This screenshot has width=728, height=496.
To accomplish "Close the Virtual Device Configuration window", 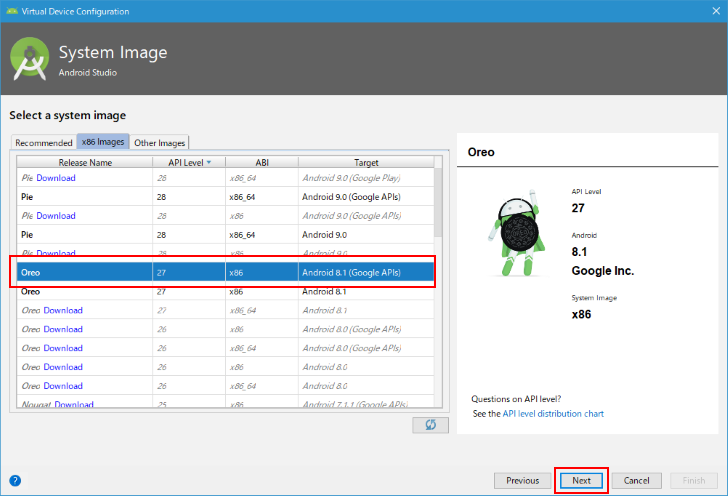I will [716, 11].
